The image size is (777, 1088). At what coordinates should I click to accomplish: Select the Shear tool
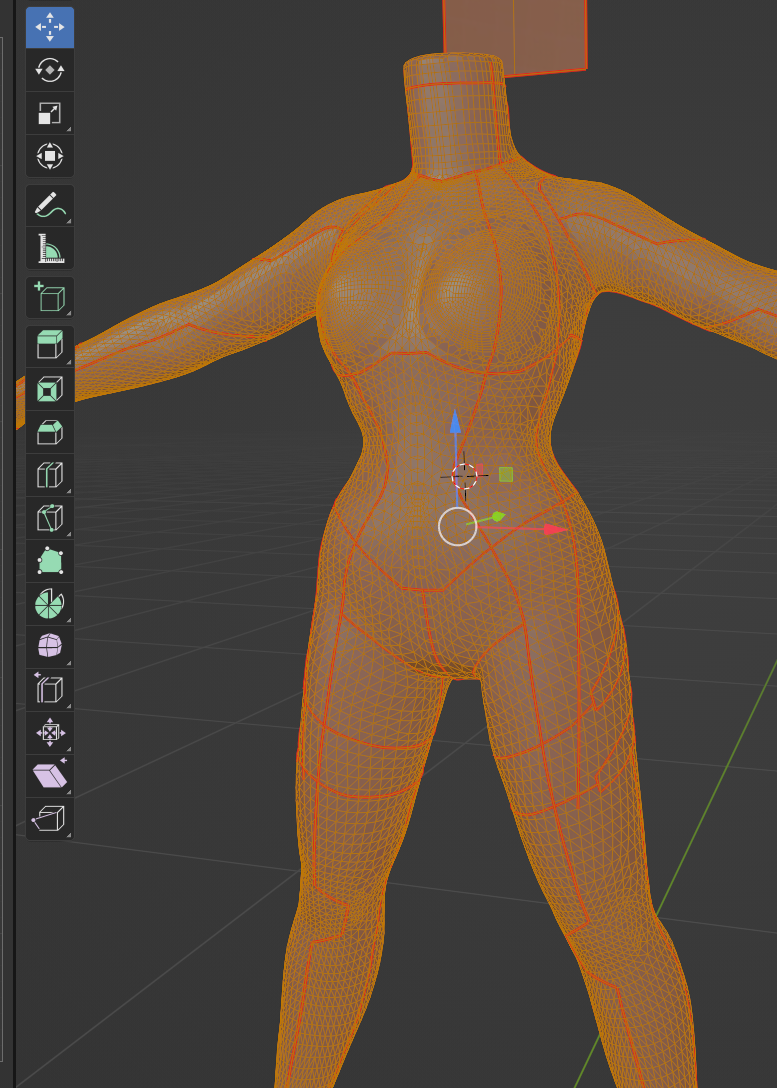pos(50,776)
